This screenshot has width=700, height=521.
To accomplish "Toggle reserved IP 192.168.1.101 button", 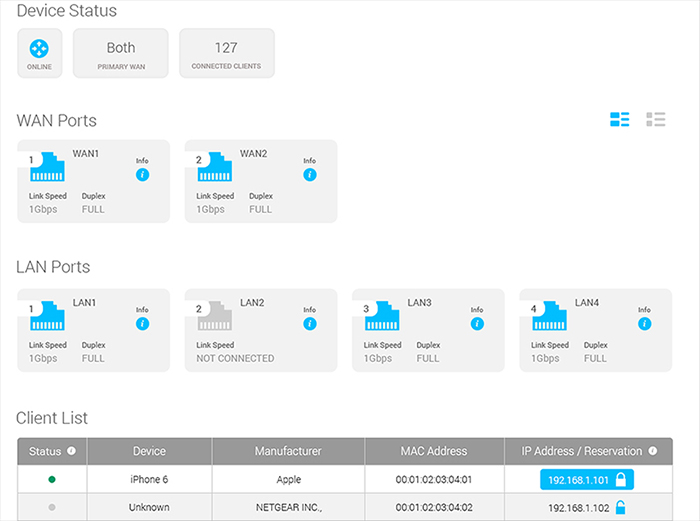I will 587,480.
